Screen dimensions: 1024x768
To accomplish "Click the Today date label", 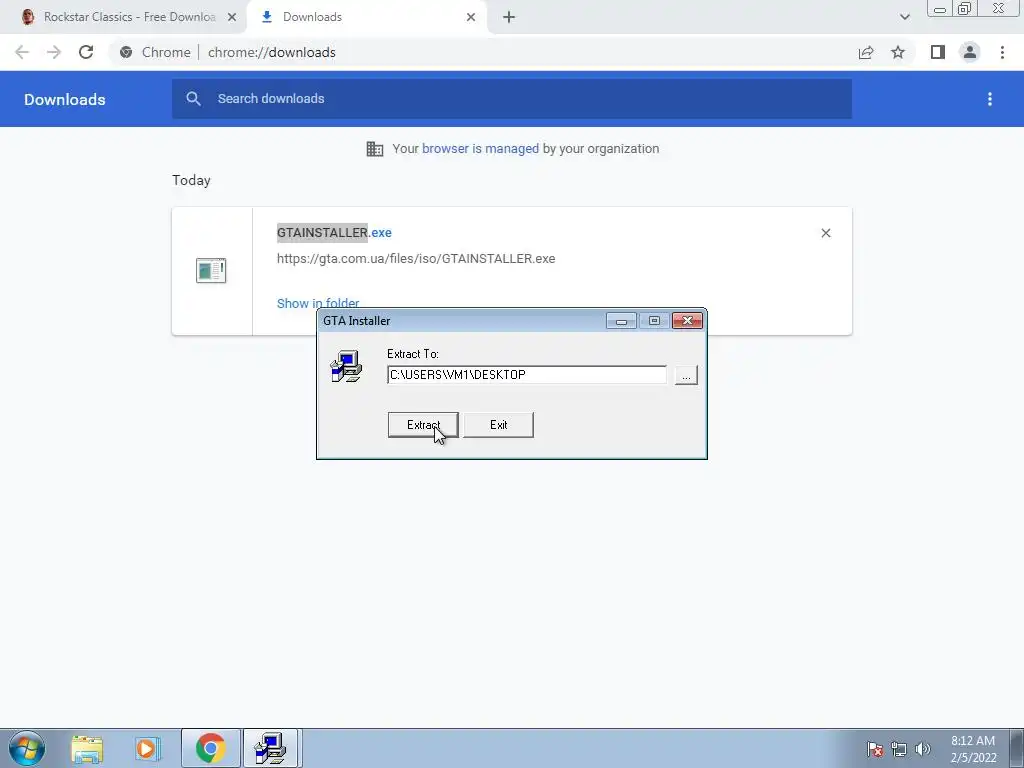I will [191, 180].
